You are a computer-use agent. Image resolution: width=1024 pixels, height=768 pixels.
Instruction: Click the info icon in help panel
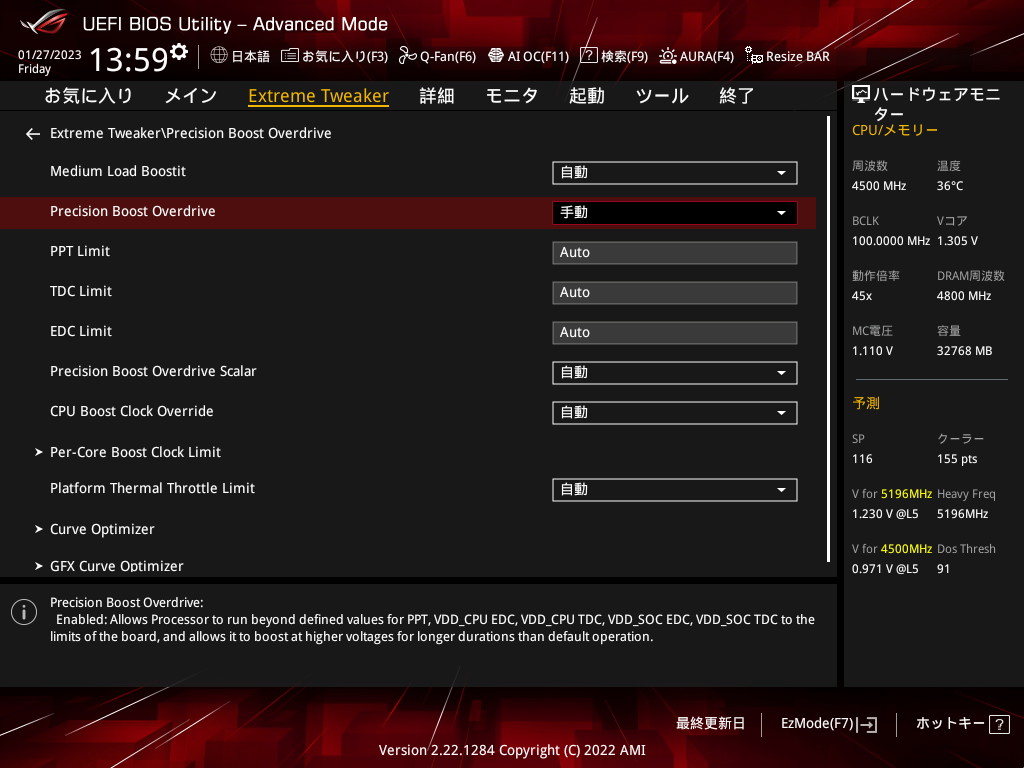coord(24,613)
